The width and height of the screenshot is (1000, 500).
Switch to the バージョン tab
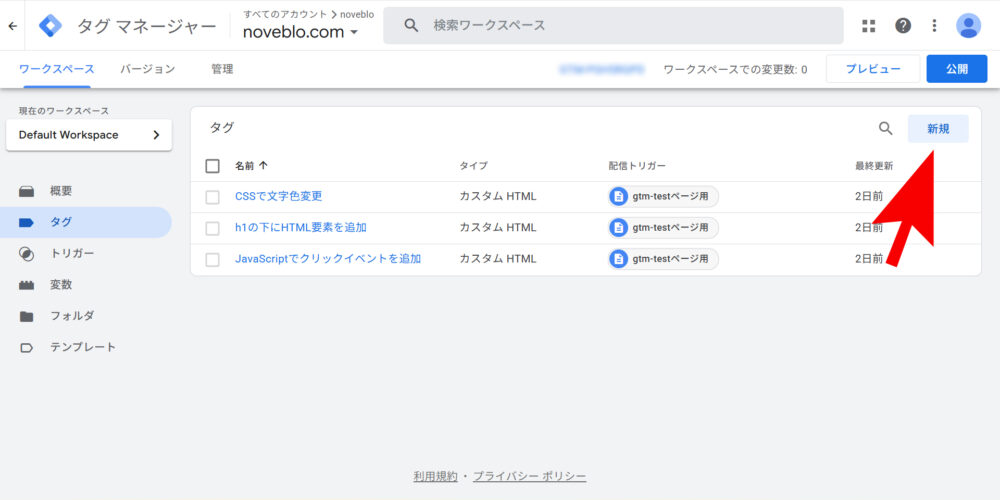tap(147, 69)
